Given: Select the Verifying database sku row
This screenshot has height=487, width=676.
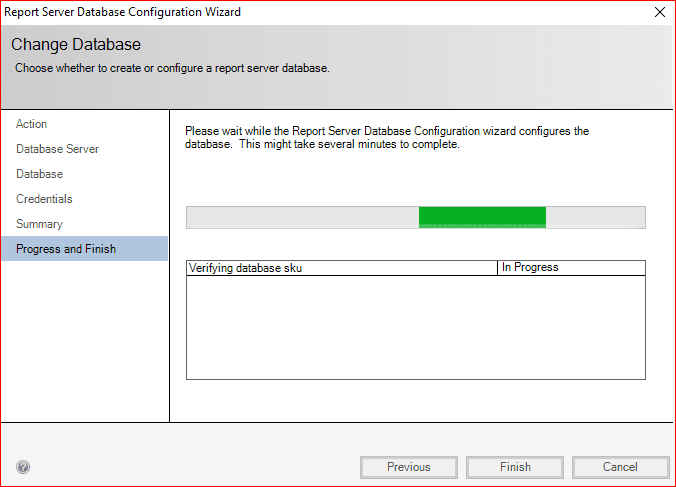Looking at the screenshot, I should click(340, 268).
